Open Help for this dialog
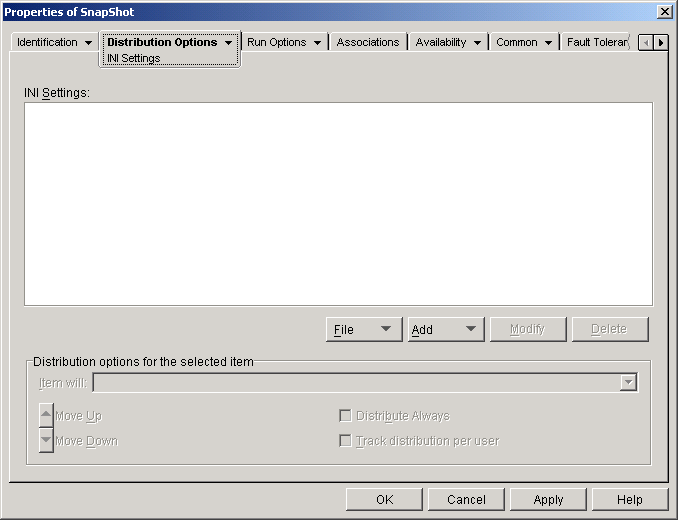The height and width of the screenshot is (520, 678). point(630,500)
